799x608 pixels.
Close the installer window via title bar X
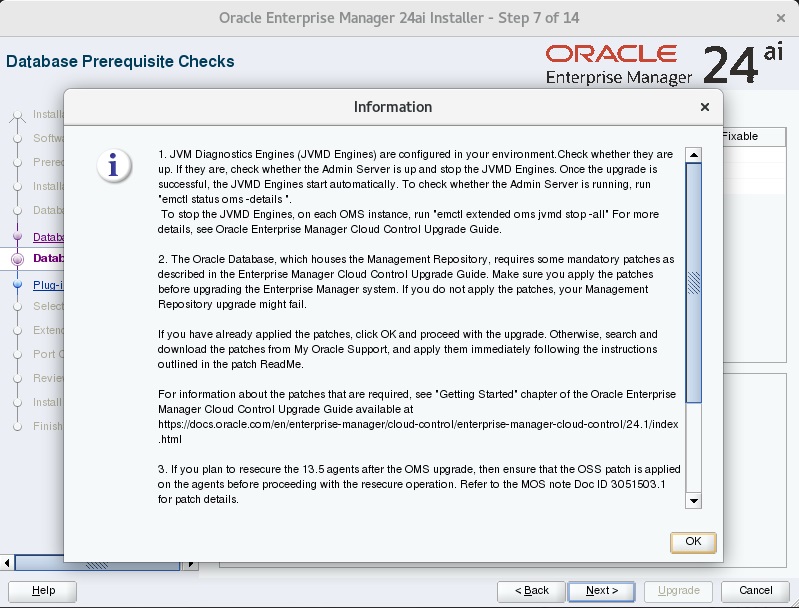781,18
